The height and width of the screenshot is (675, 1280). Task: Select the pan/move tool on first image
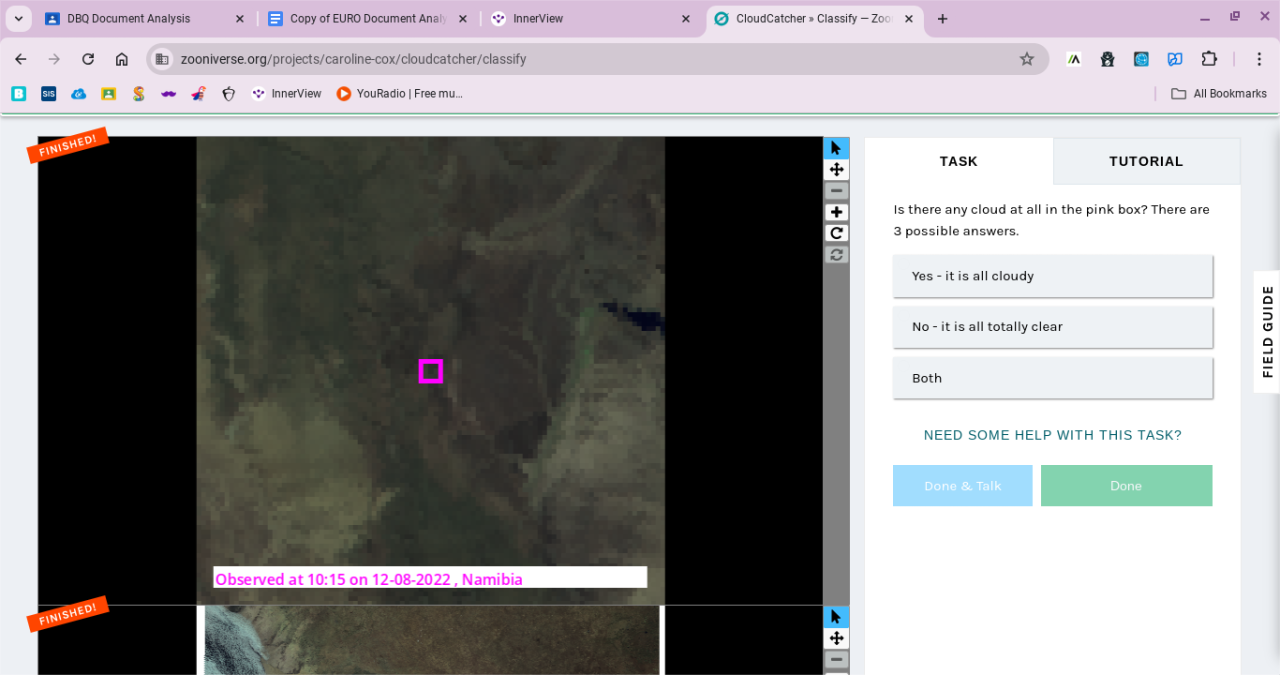[x=836, y=170]
